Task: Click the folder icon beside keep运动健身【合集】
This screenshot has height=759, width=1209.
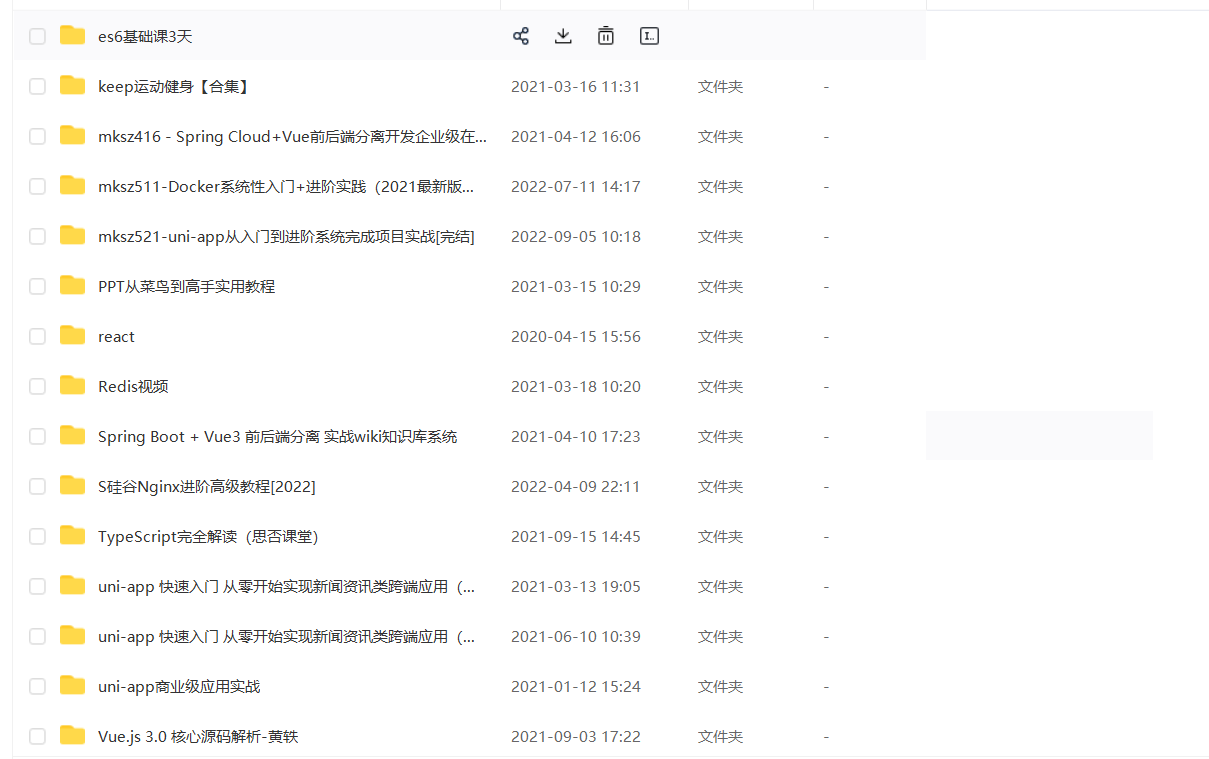Action: [x=72, y=86]
